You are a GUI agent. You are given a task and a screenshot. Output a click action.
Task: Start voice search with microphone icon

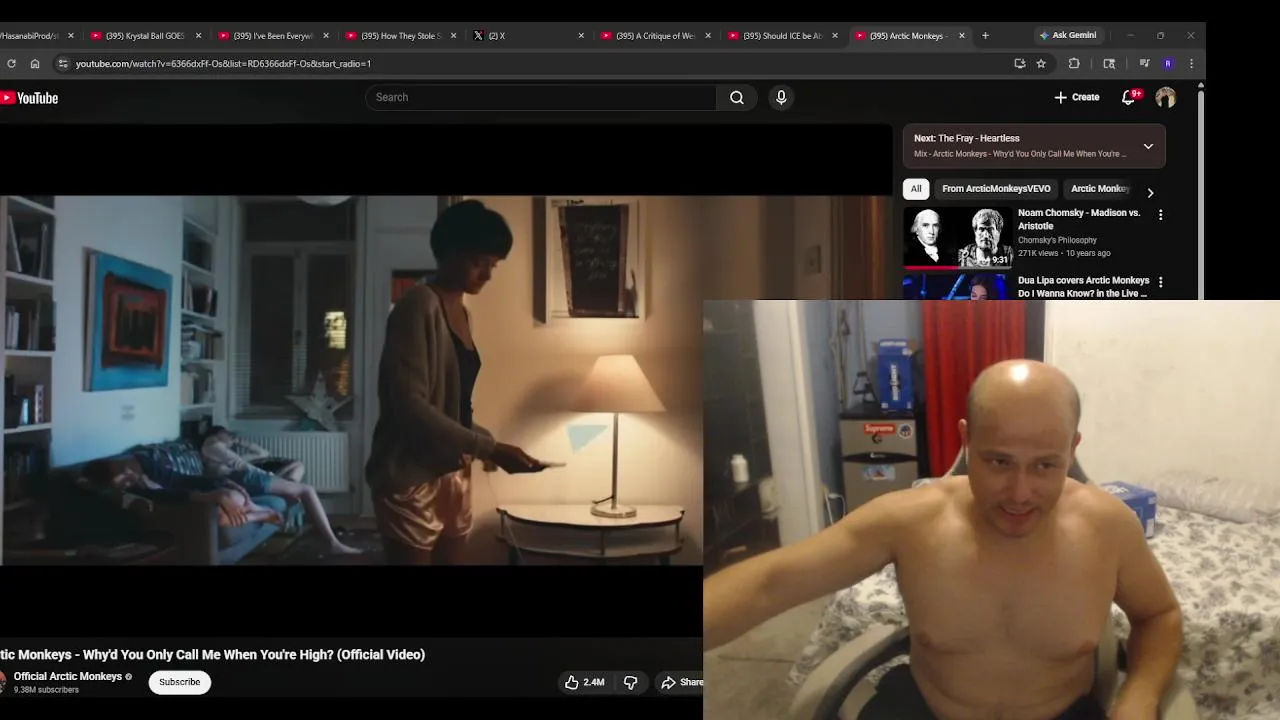click(x=781, y=97)
